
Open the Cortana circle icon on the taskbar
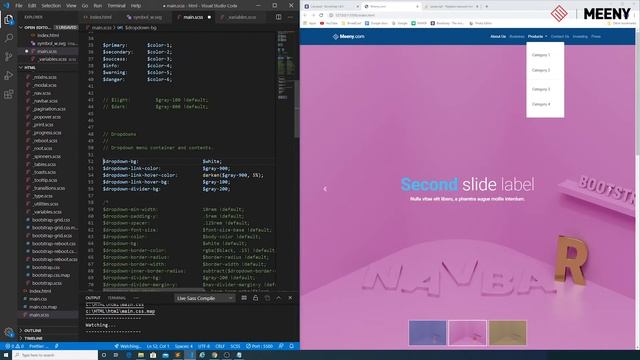pyautogui.click(x=104, y=355)
